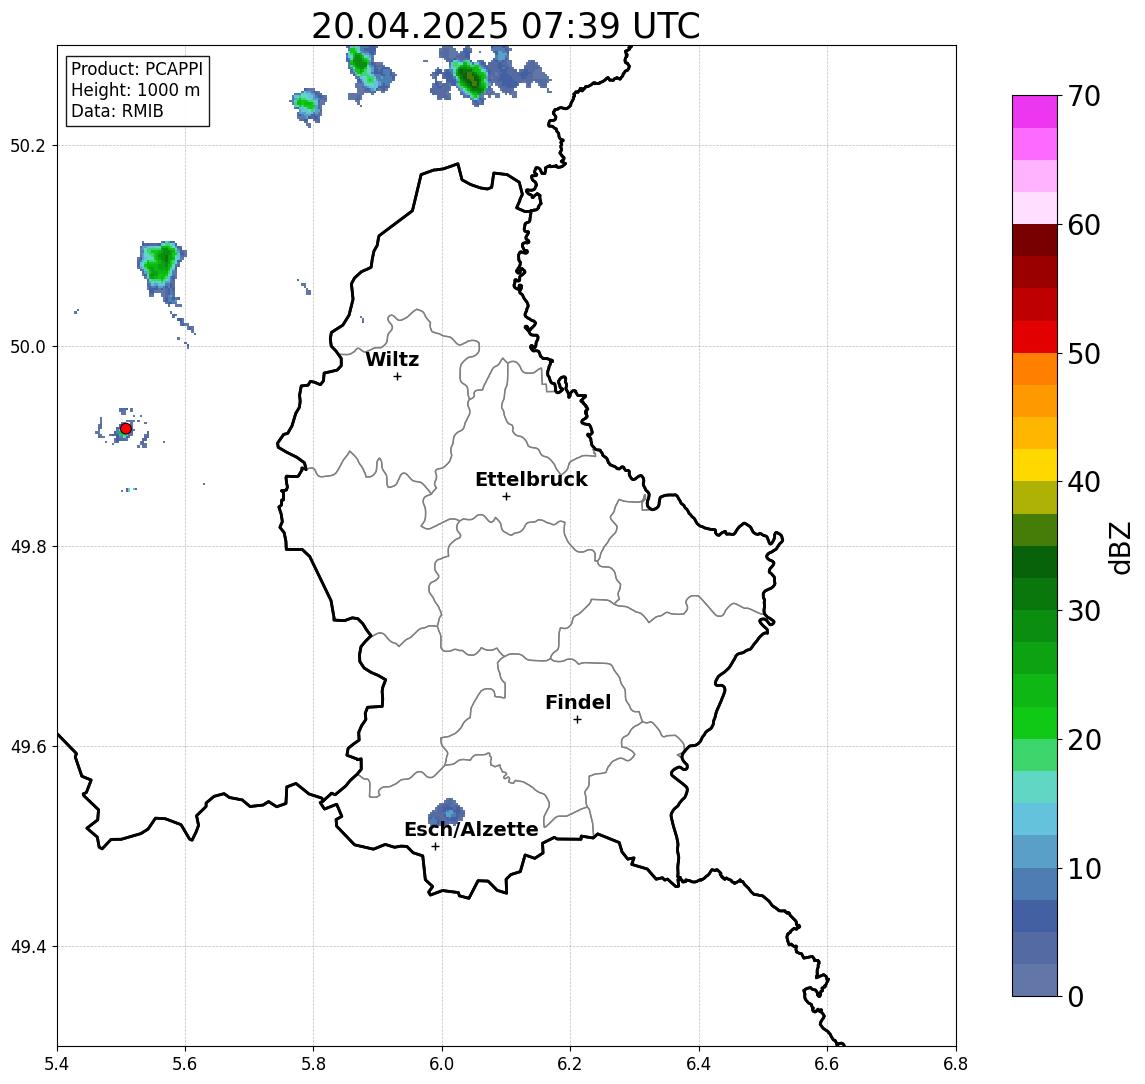Image resolution: width=1145 pixels, height=1084 pixels.
Task: Click the x-axis label 6.8
Action: point(956,1064)
